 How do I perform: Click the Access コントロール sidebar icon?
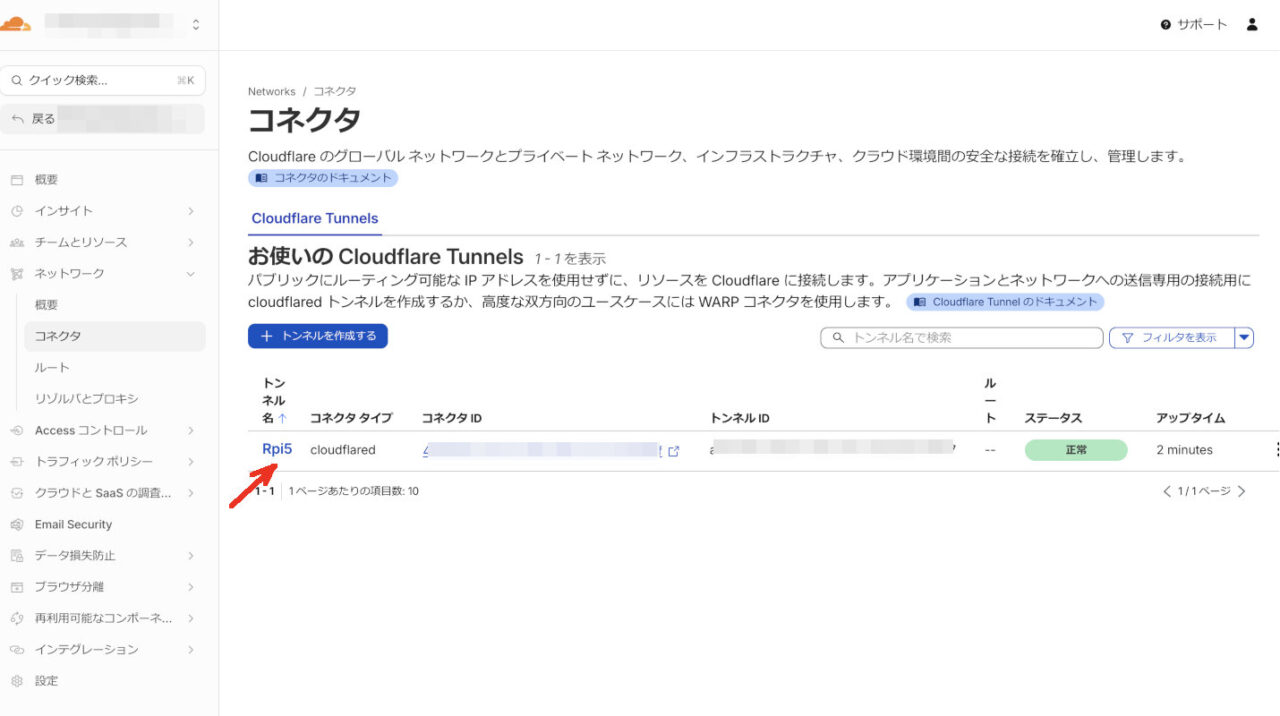[16, 430]
